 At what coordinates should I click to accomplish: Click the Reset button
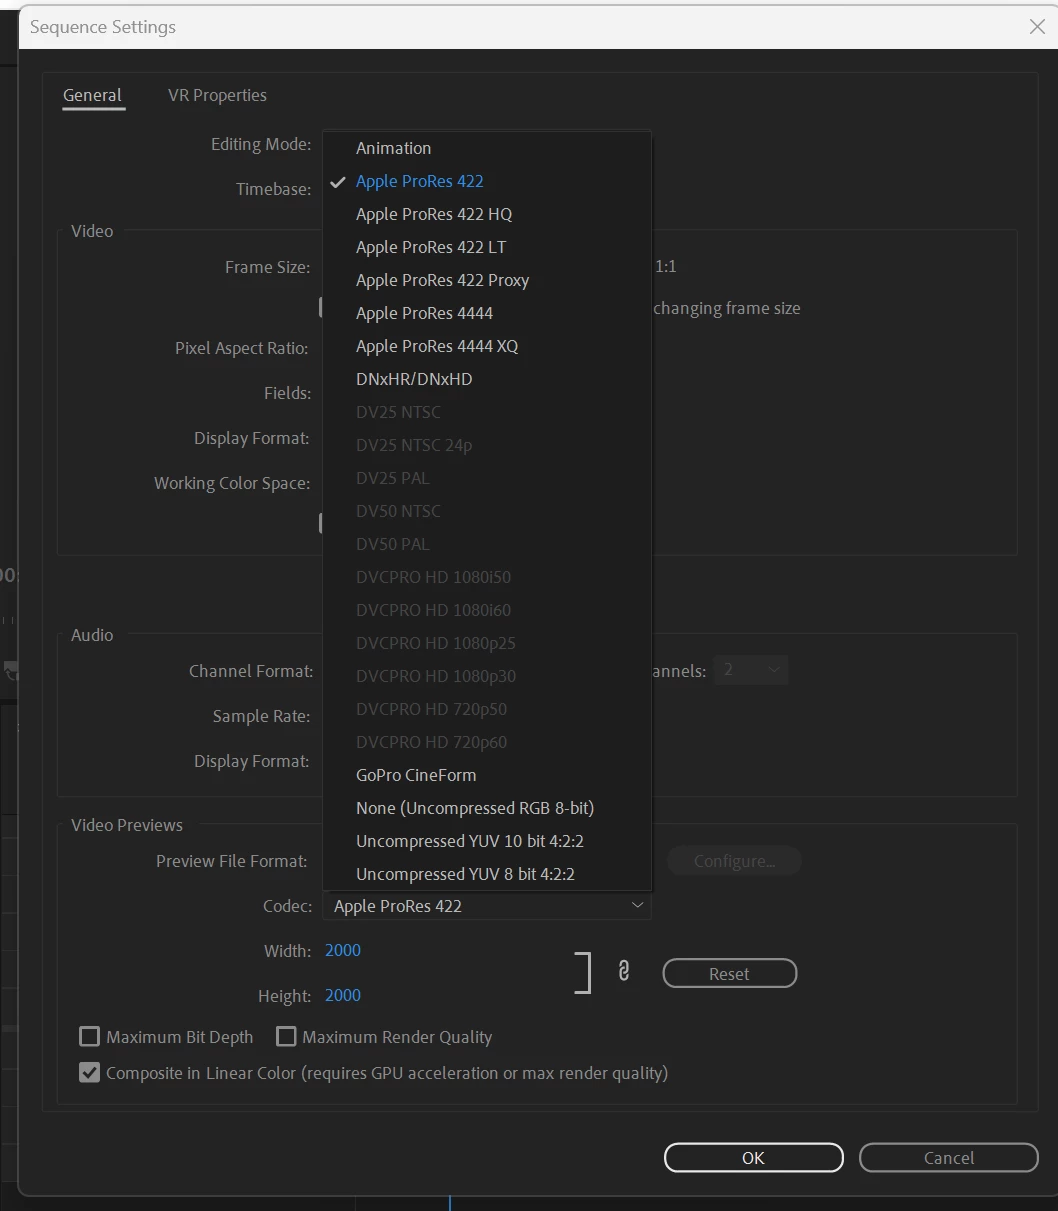click(x=730, y=973)
